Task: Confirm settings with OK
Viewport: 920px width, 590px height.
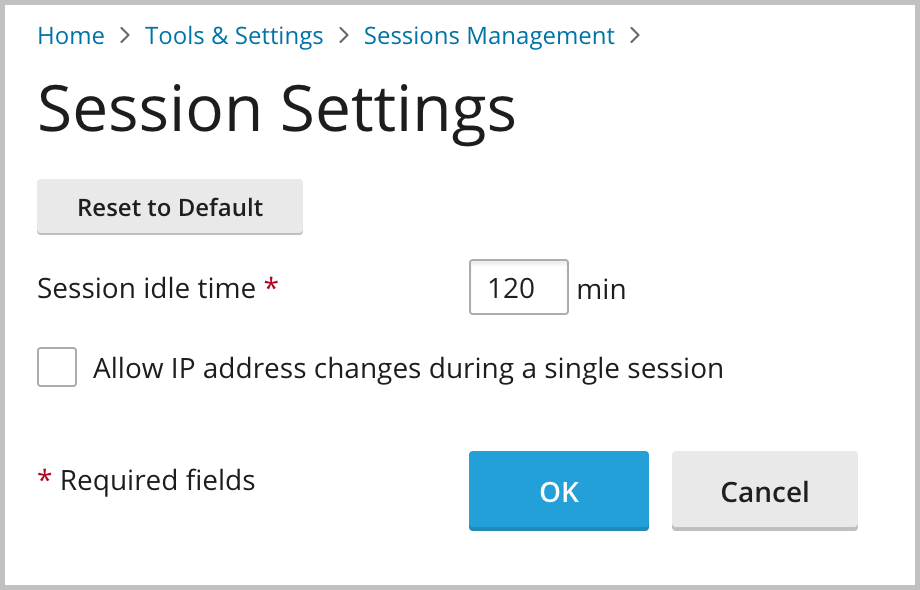Action: point(558,491)
